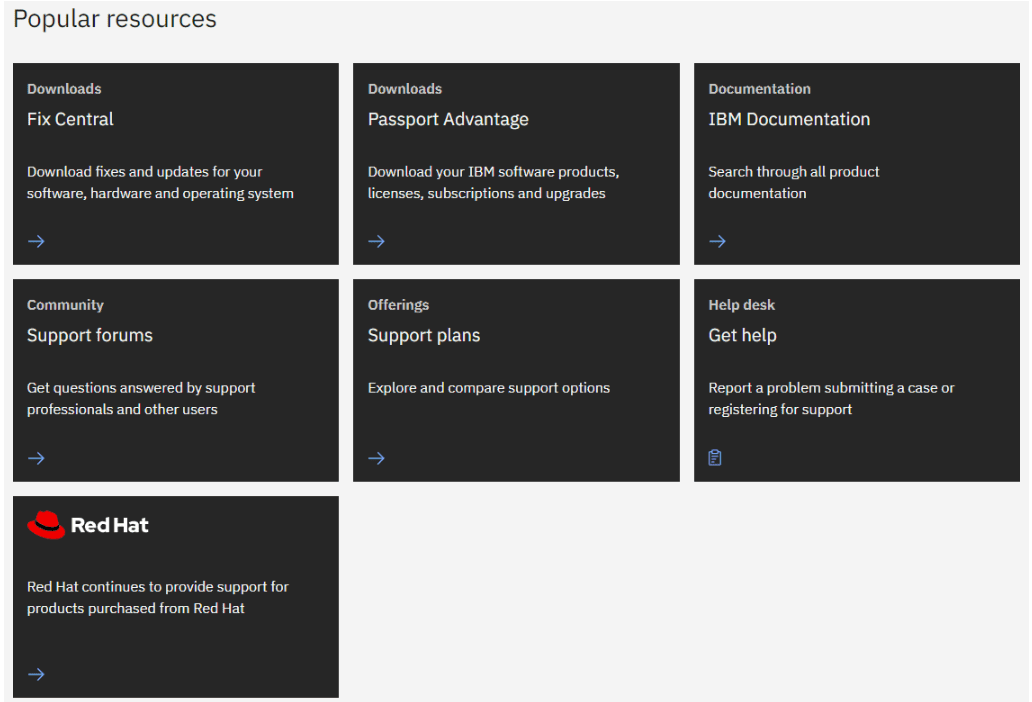Click the arrow icon on Support plans card
Screen dimensions: 1032x702
point(376,458)
